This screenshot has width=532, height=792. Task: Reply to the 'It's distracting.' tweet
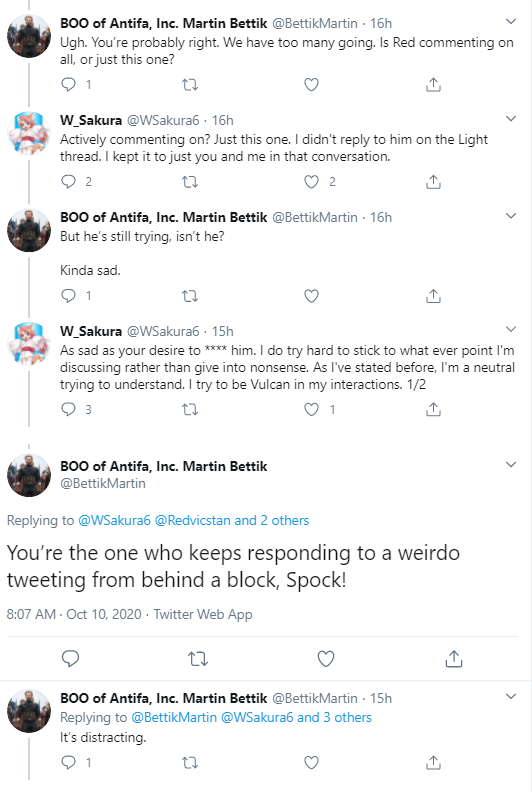coord(69,762)
